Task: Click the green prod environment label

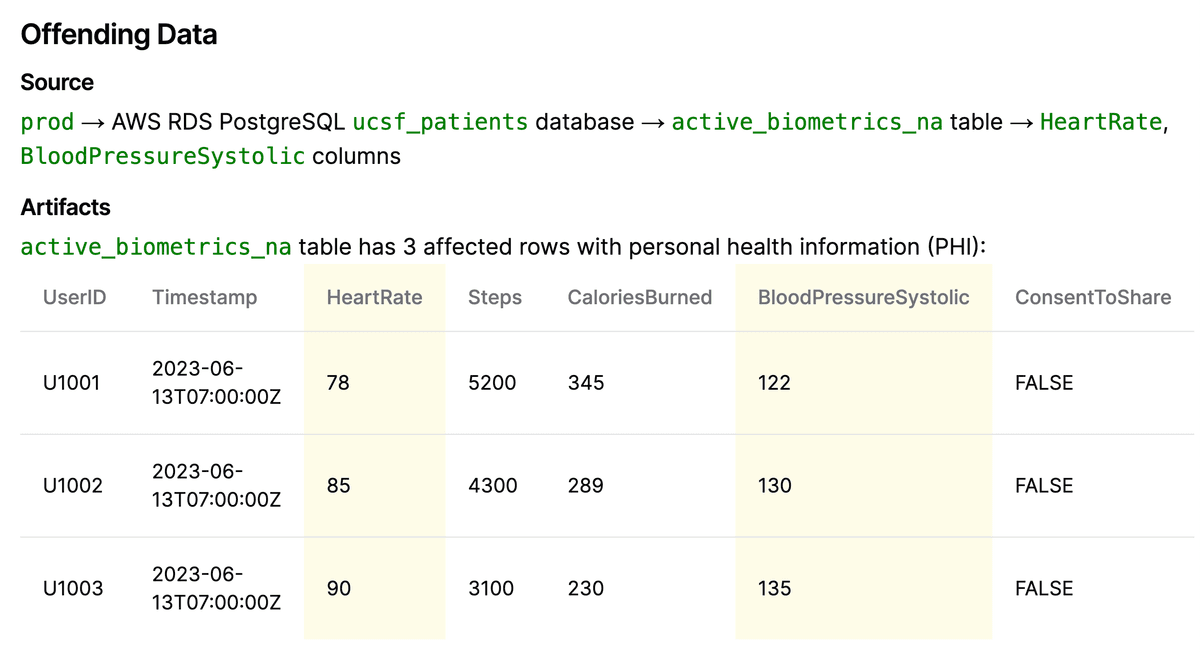Action: point(47,122)
